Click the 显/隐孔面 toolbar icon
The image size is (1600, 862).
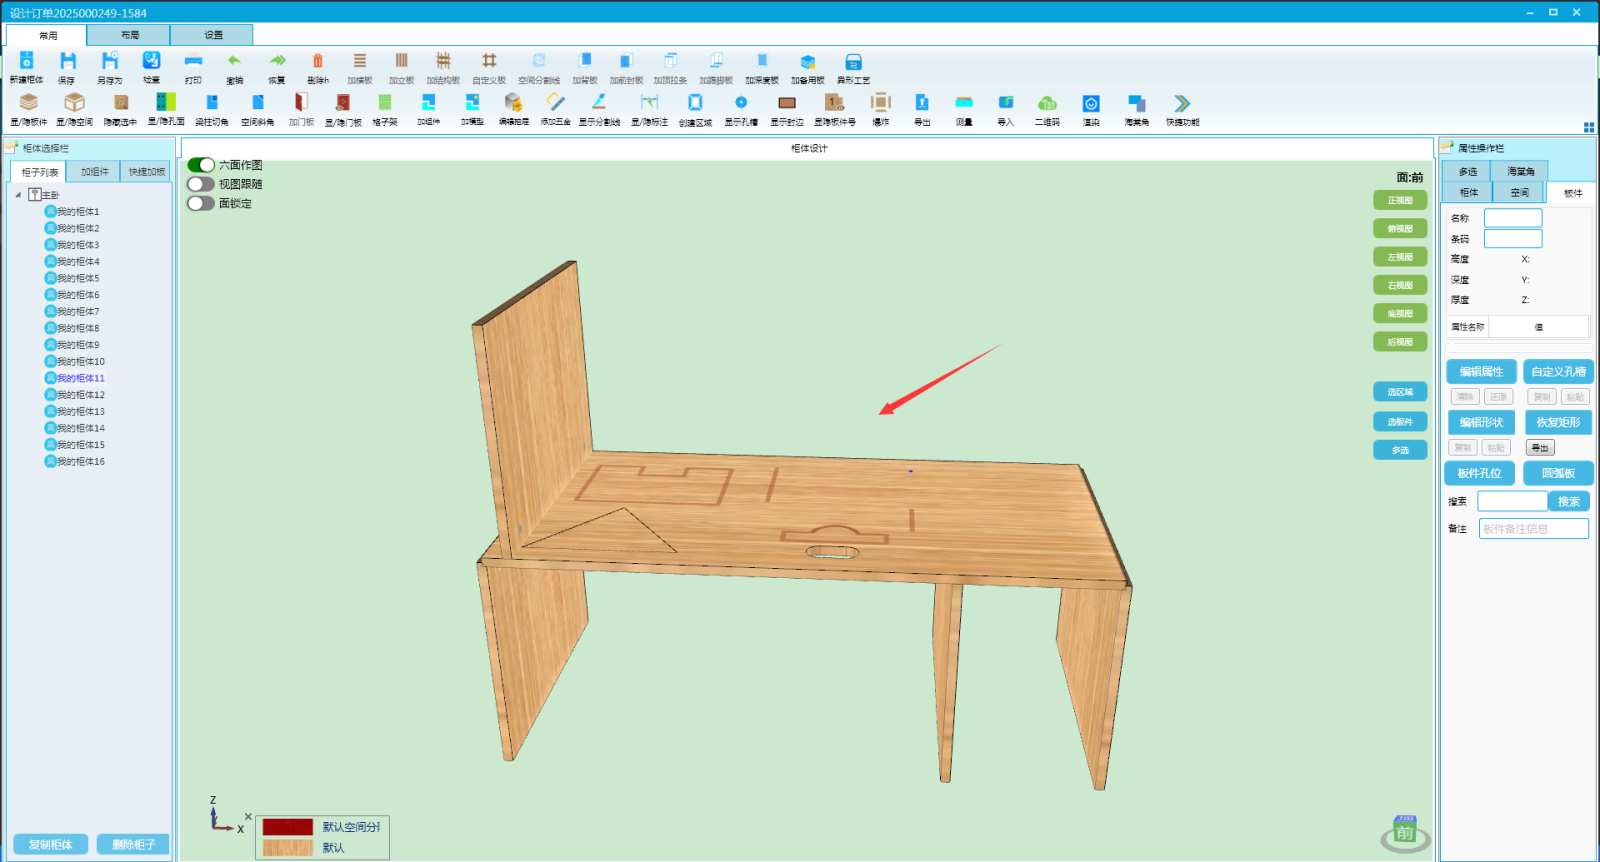[x=166, y=103]
